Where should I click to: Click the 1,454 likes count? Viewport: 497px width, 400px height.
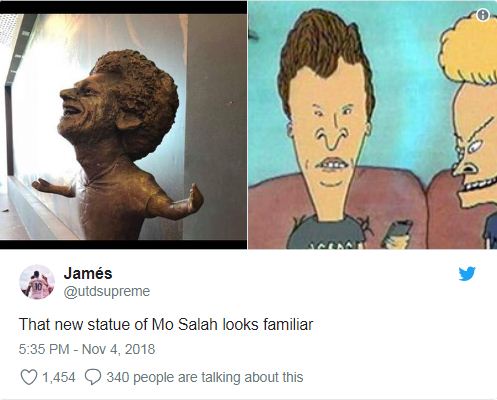click(59, 377)
